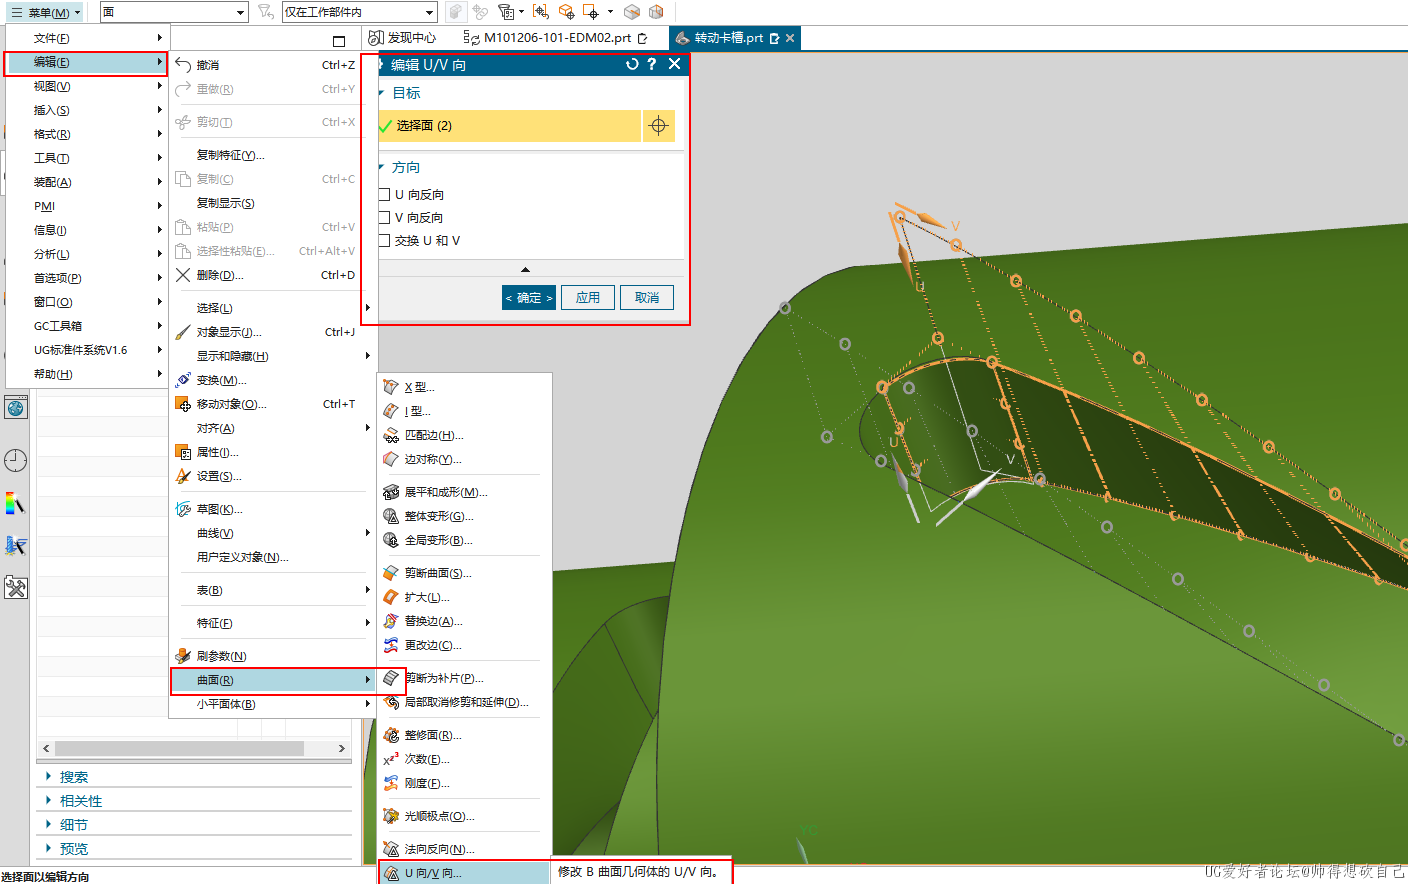Screen dimensions: 1408x884
Task: Click the Refit Face (整修面) icon
Action: (x=391, y=735)
